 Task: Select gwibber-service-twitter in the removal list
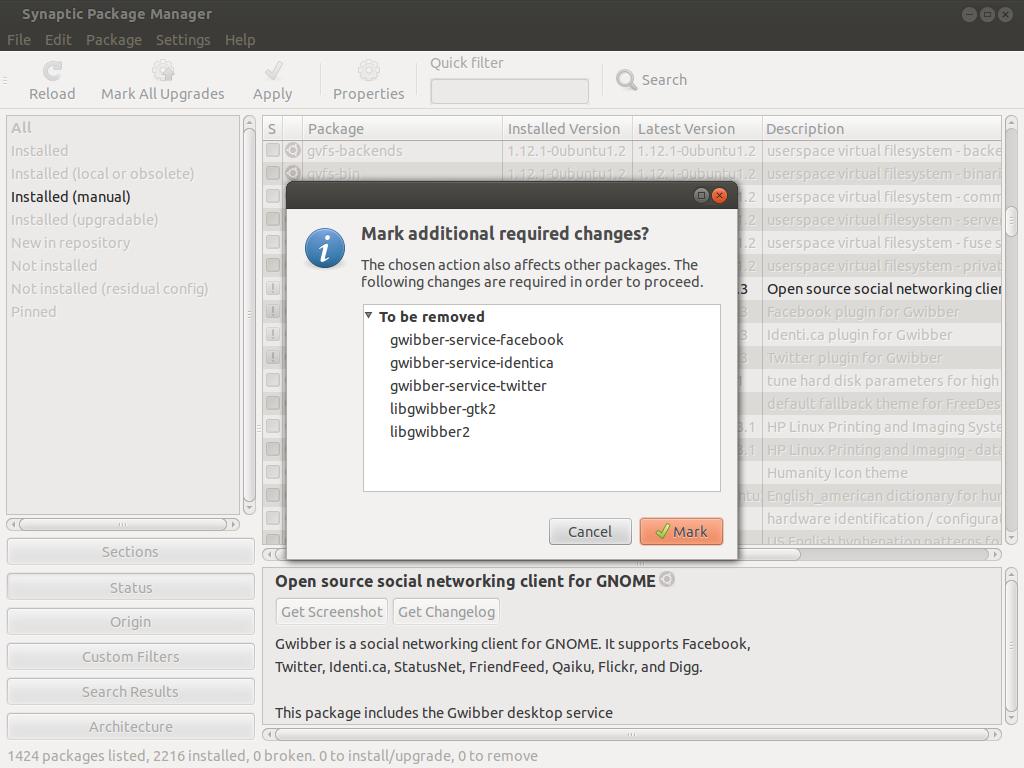(468, 386)
